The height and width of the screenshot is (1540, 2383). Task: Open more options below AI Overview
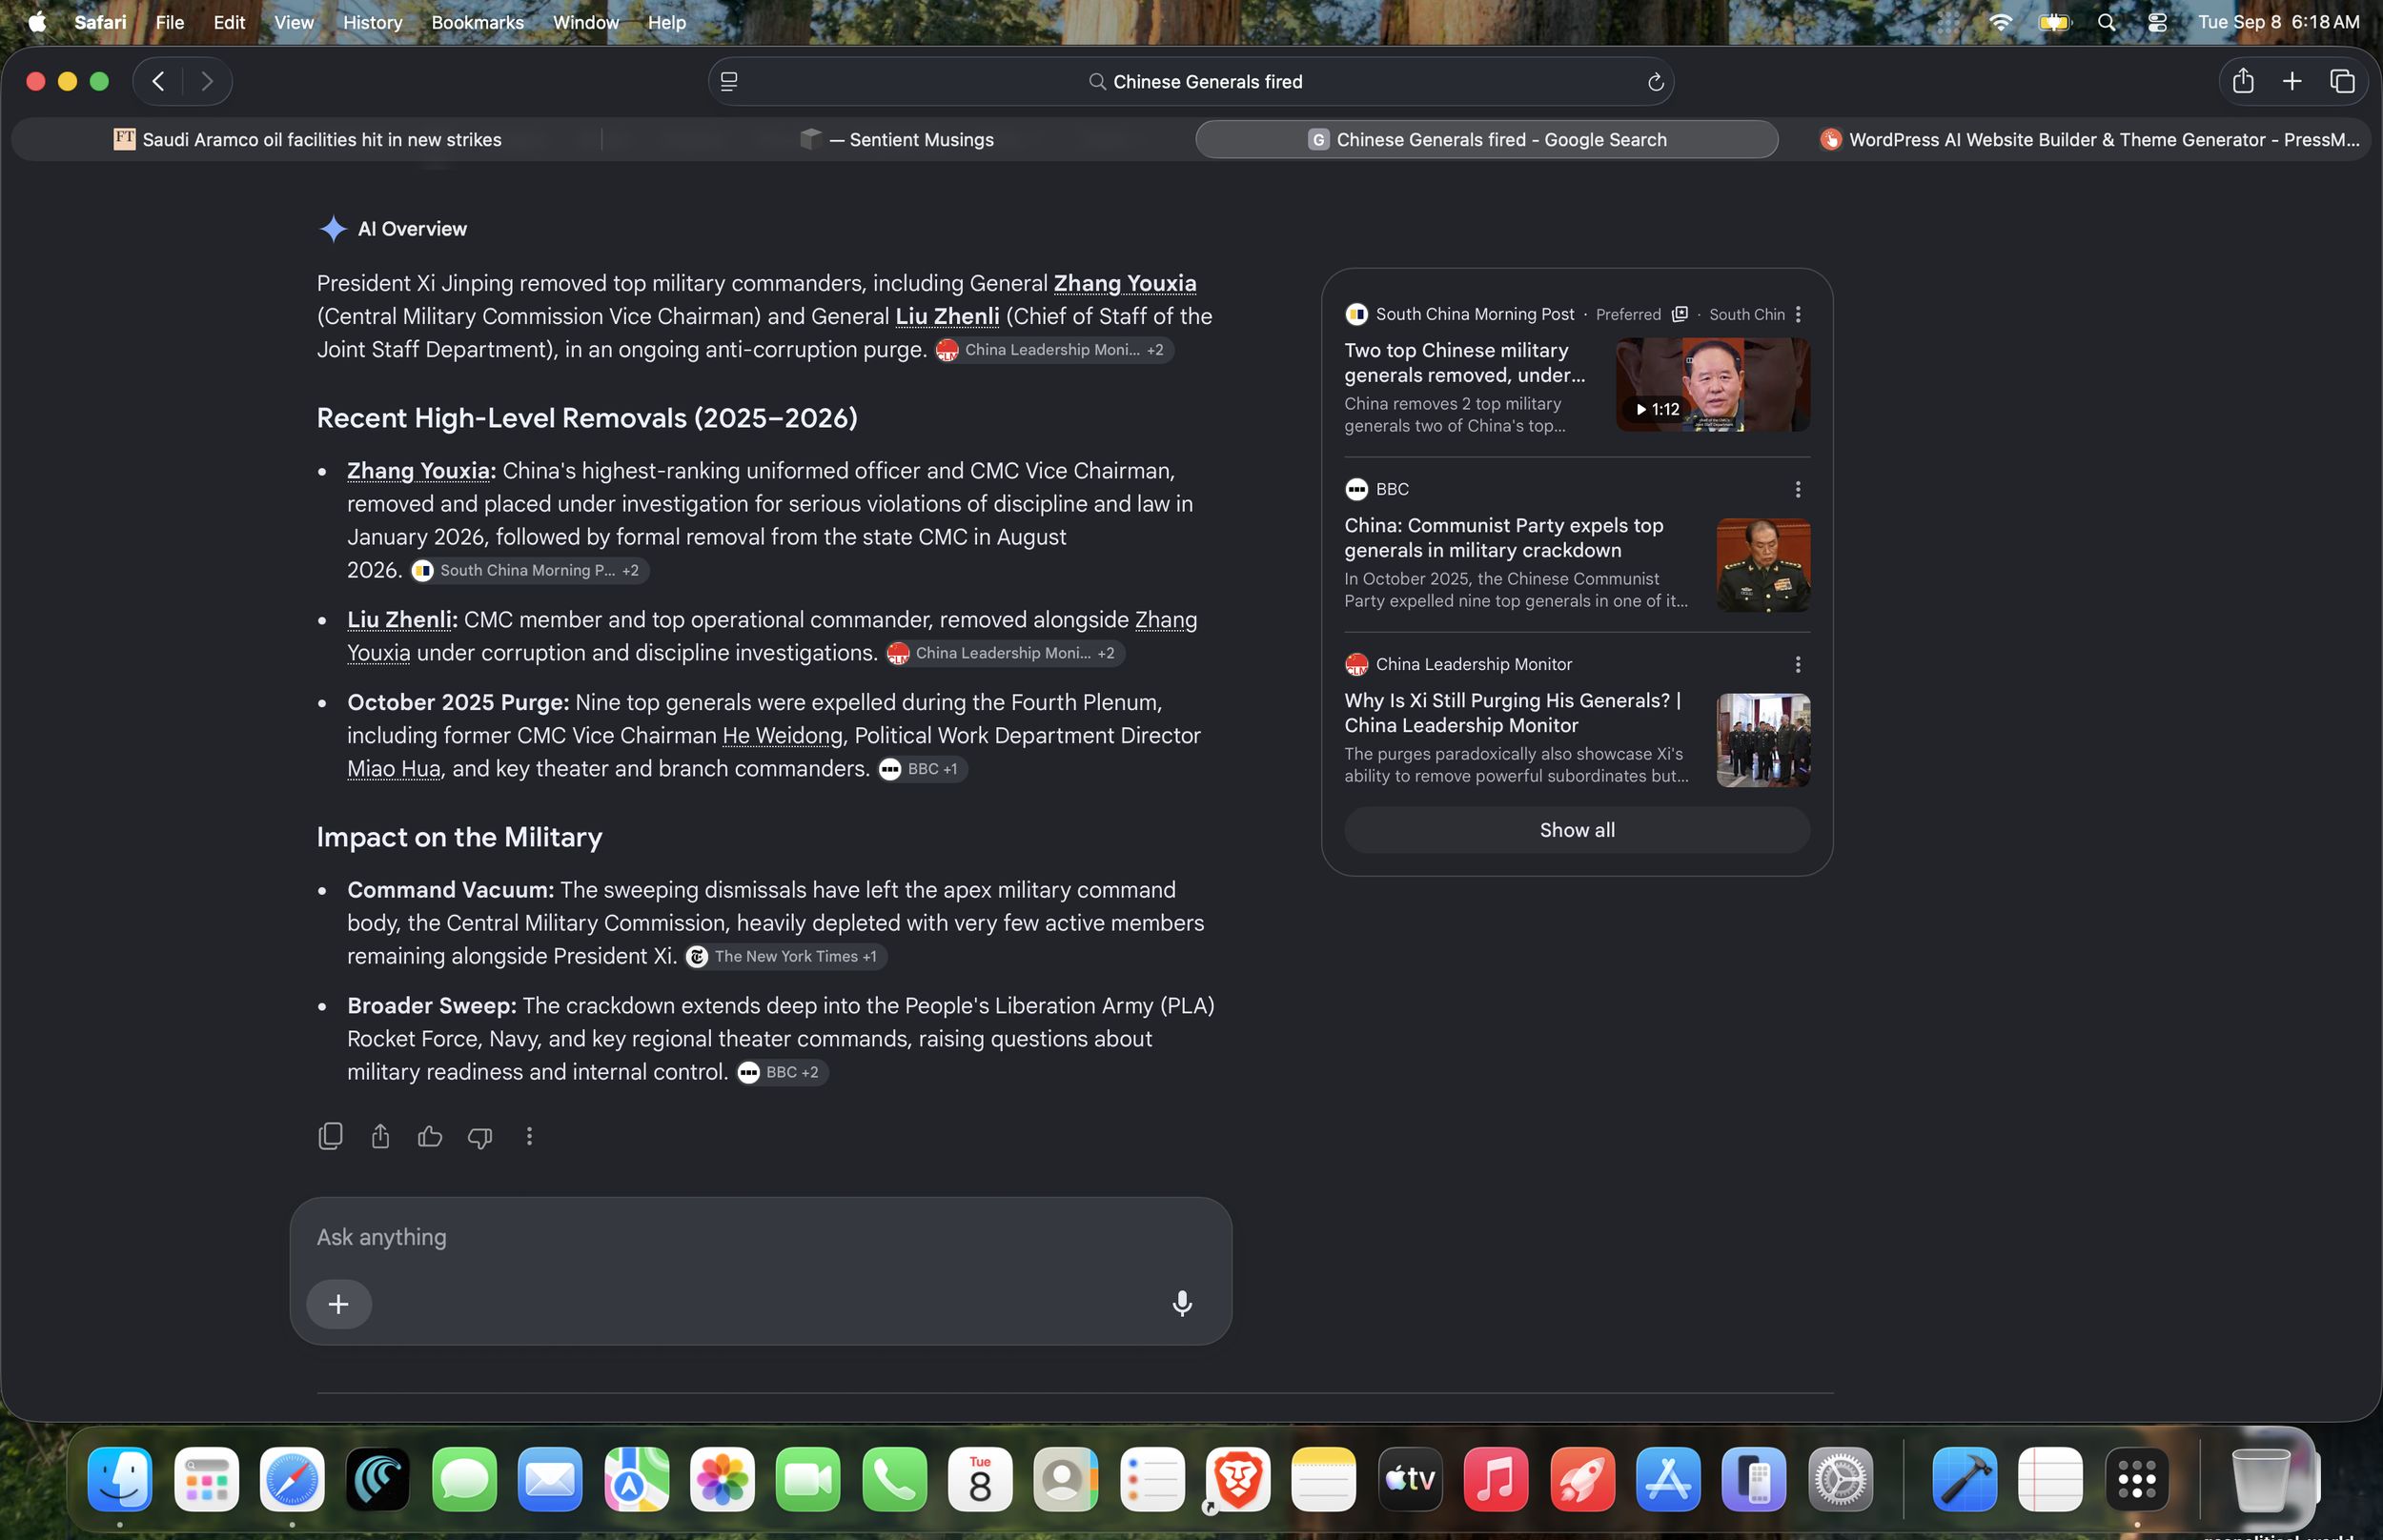coord(529,1136)
